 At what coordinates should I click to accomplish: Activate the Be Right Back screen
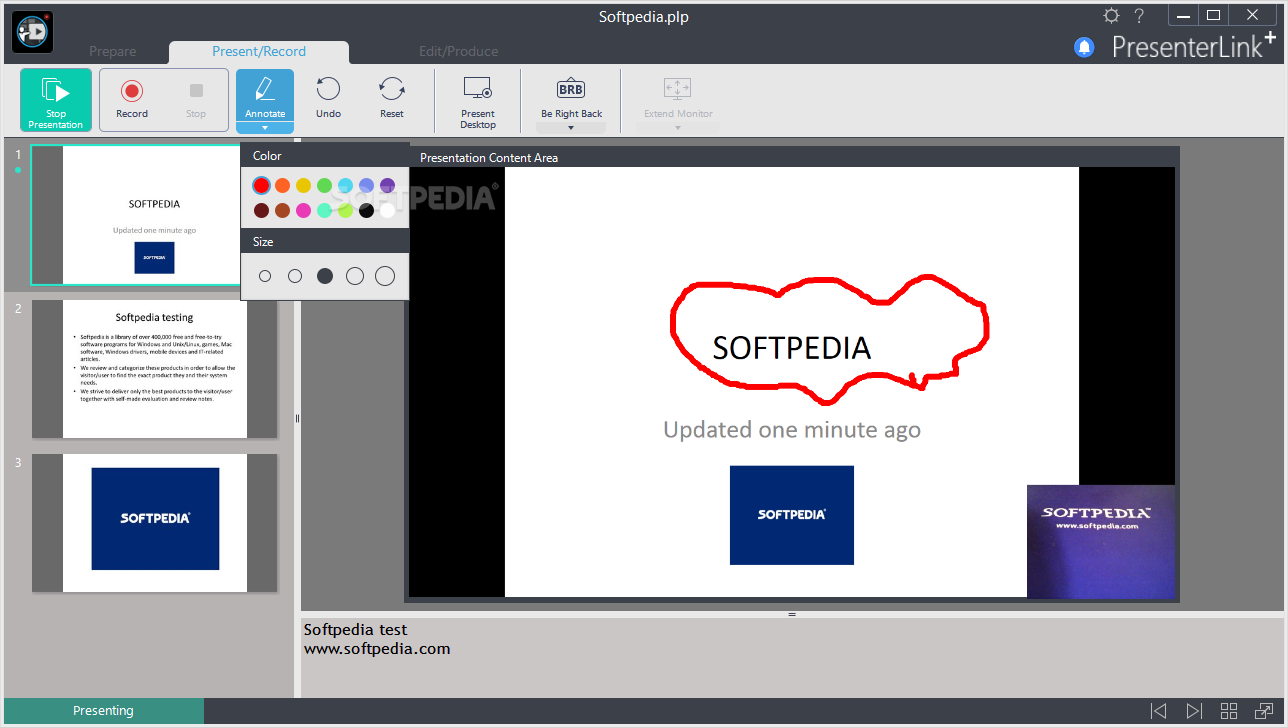(x=571, y=97)
